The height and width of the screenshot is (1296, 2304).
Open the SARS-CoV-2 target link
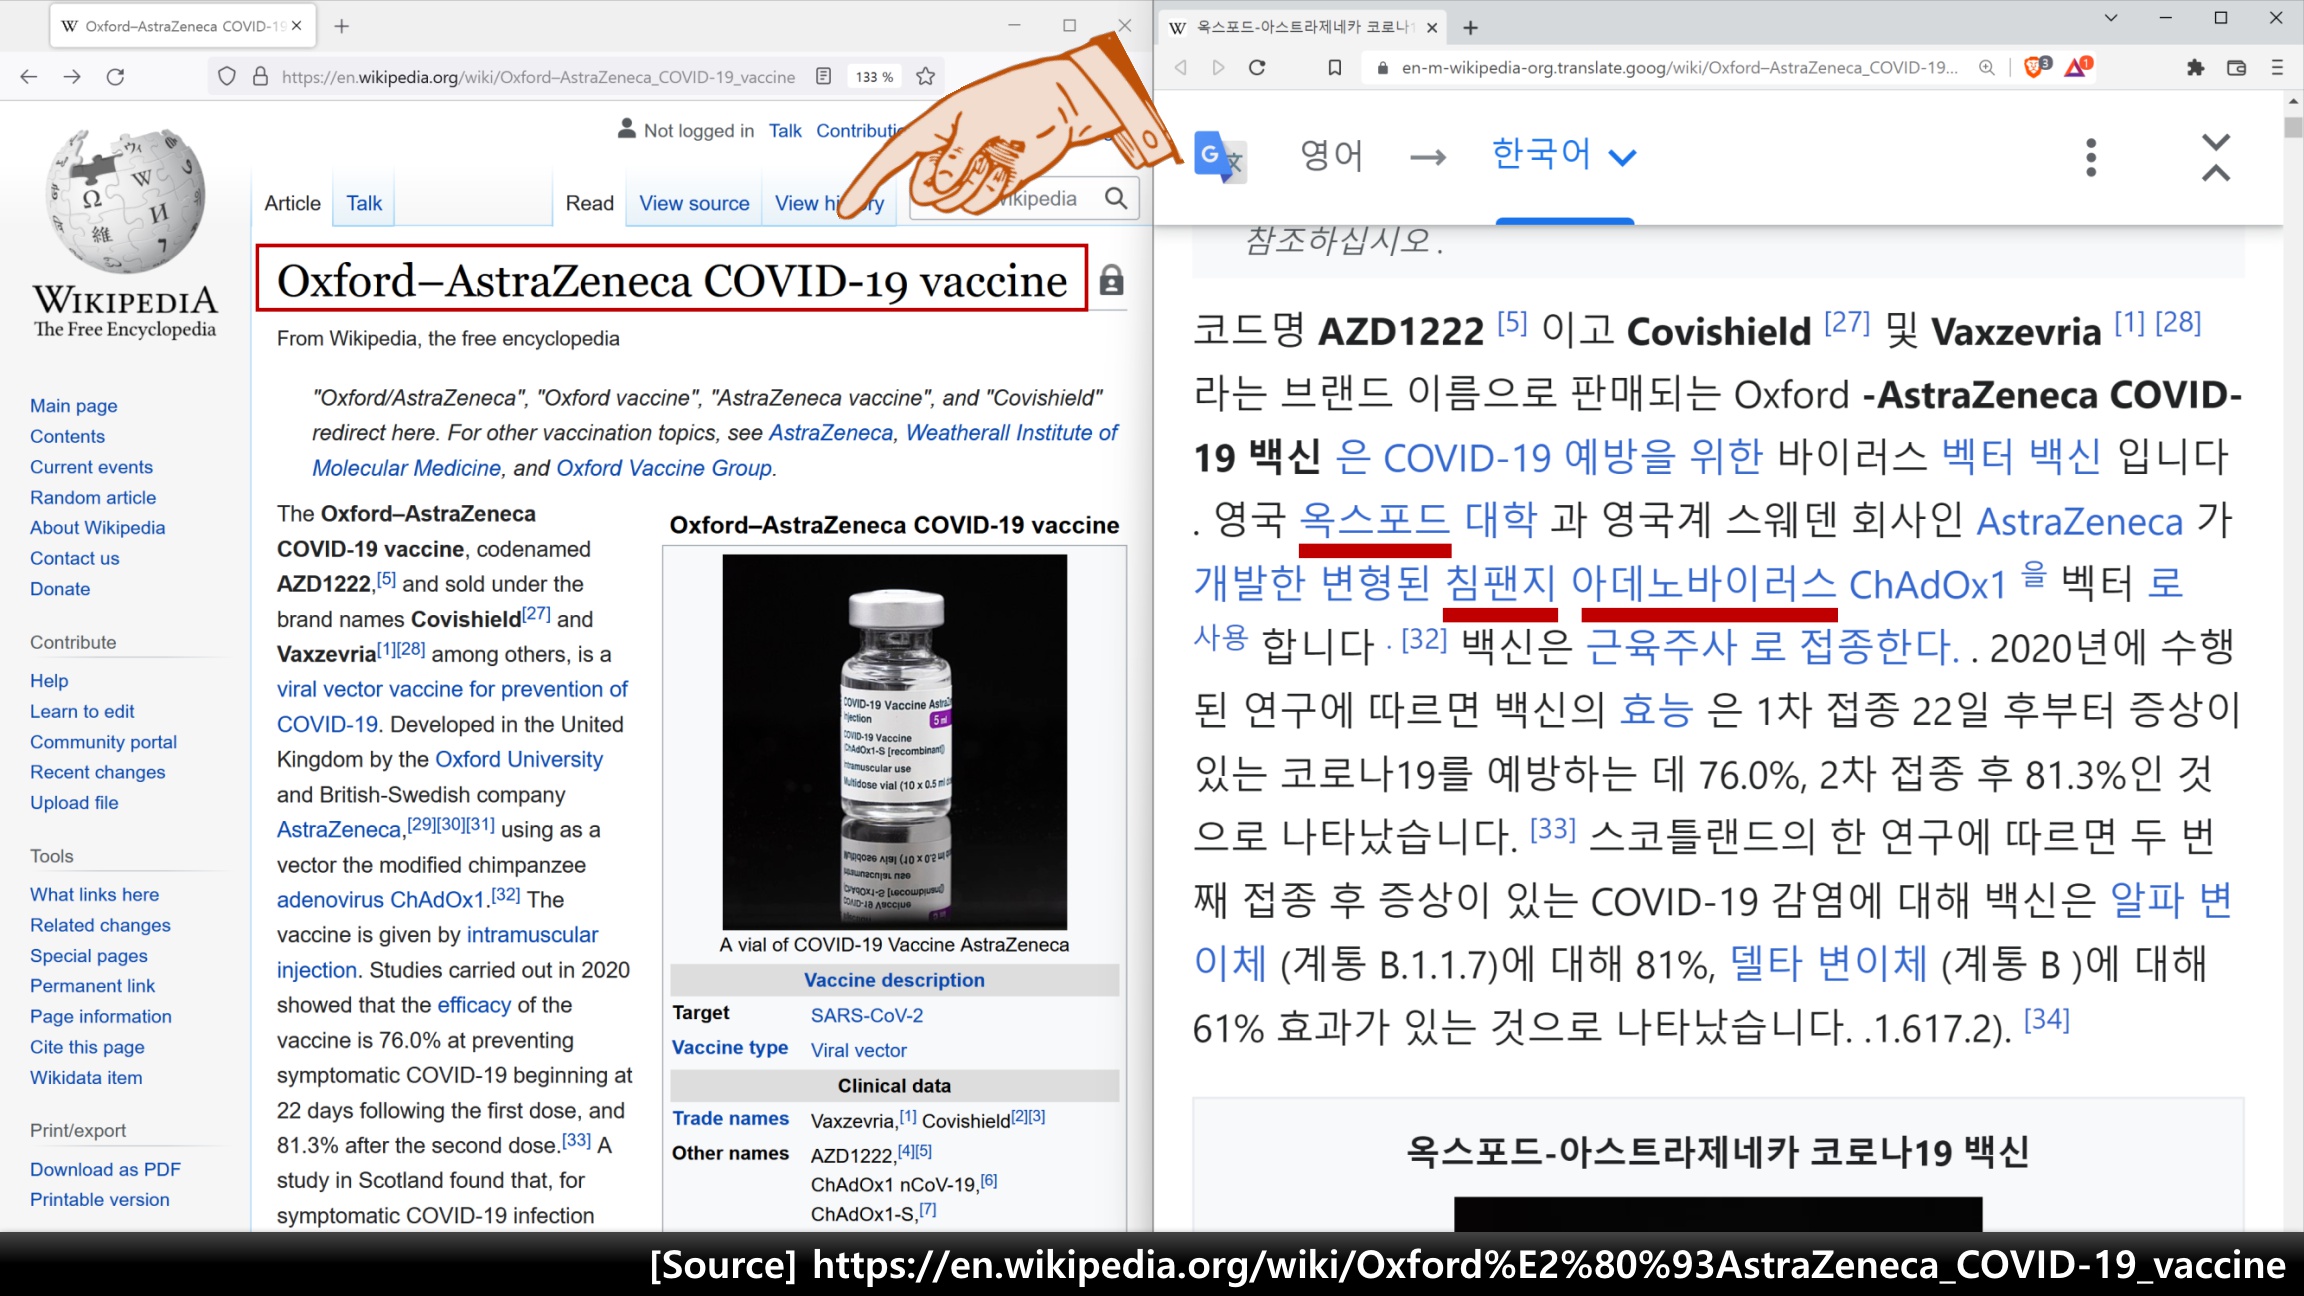coord(867,1015)
